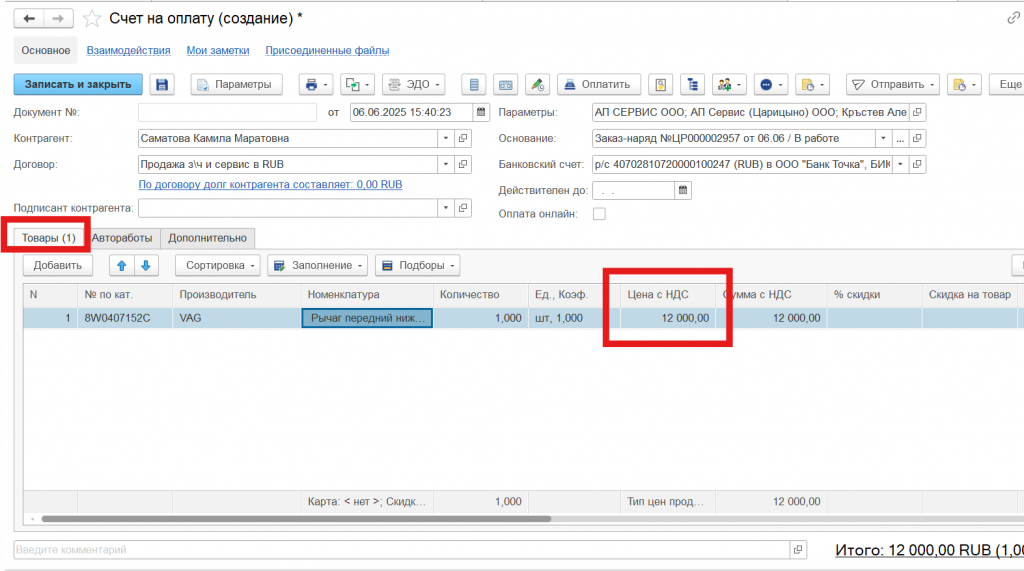Open the Дополнительно tab

207,238
